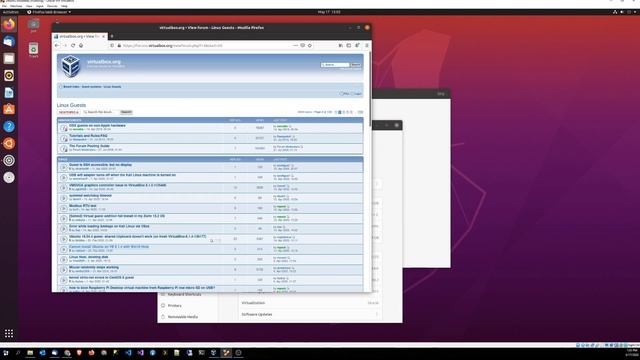Reload the Firefox page
The width and height of the screenshot is (640, 360).
pos(73,45)
